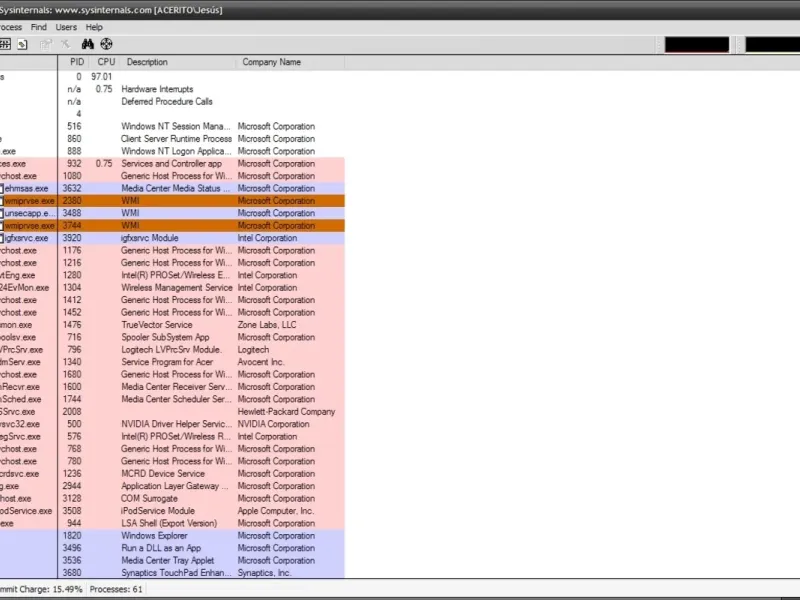
Task: Click the Synaptics TouchPad Enhancements description
Action: pos(176,572)
